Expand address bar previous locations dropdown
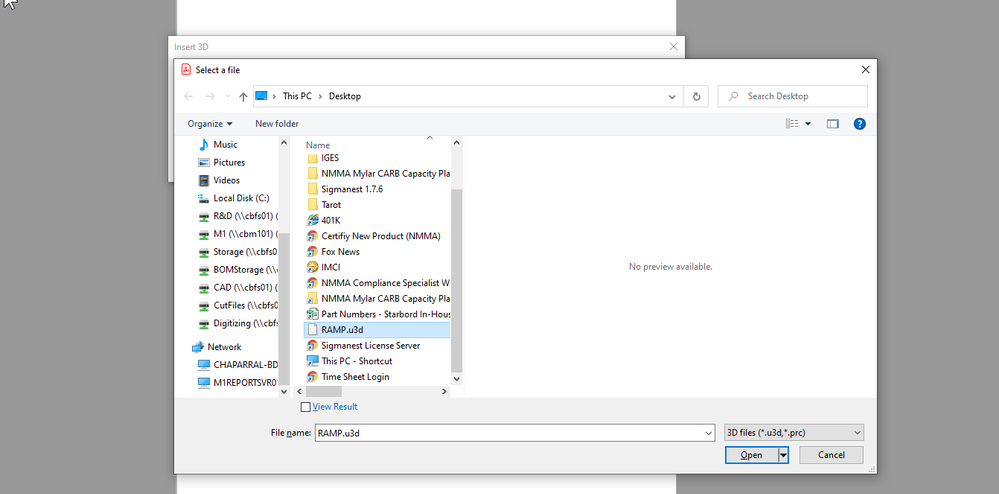 click(x=672, y=96)
